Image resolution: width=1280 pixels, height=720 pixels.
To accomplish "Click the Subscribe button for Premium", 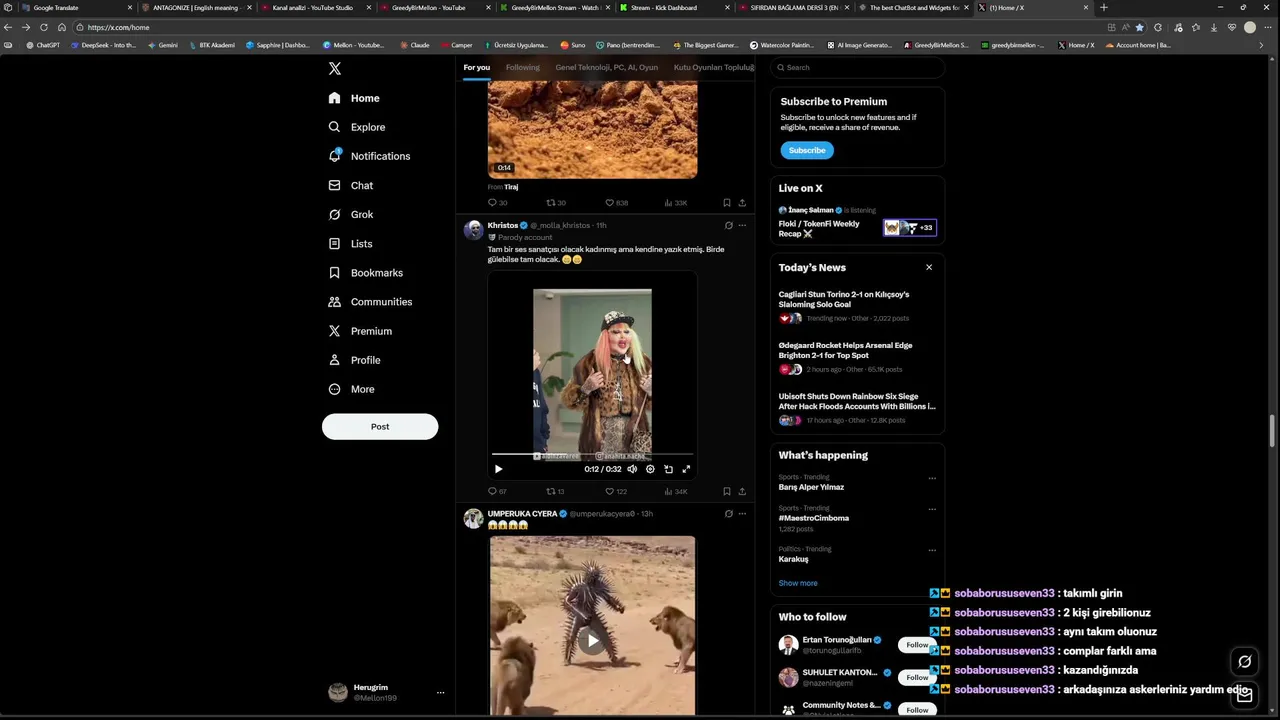I will pyautogui.click(x=807, y=150).
